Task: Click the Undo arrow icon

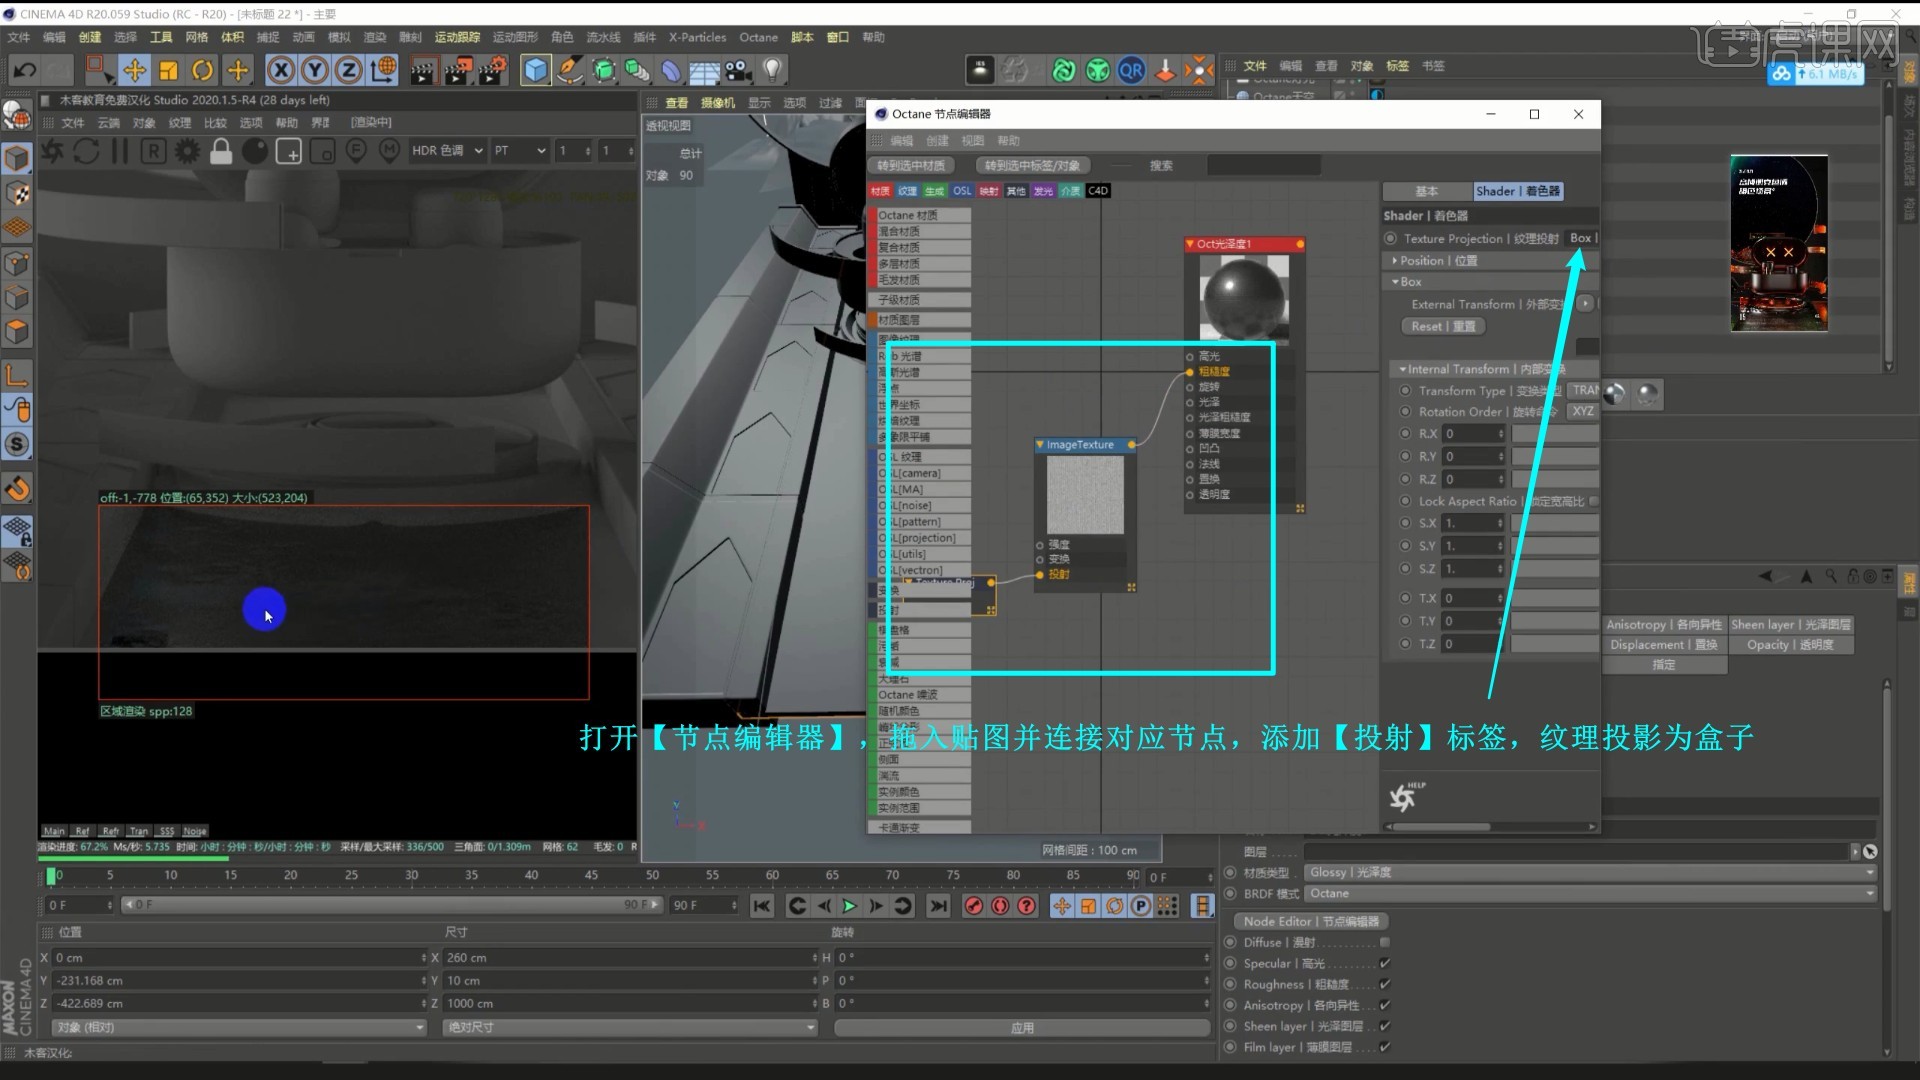Action: [x=24, y=70]
